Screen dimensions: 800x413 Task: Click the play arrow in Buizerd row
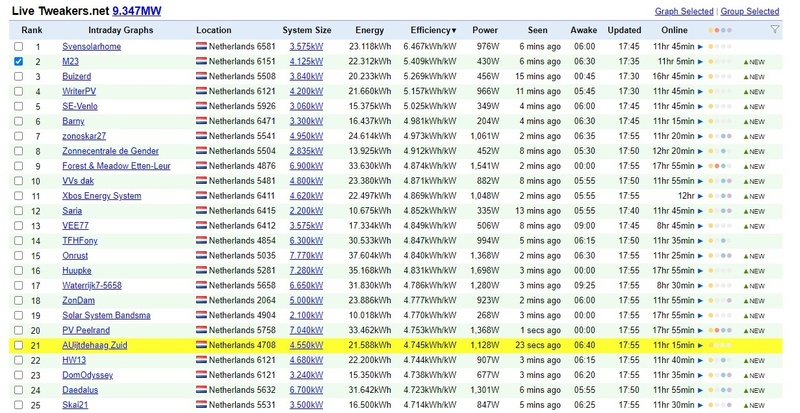pos(701,77)
